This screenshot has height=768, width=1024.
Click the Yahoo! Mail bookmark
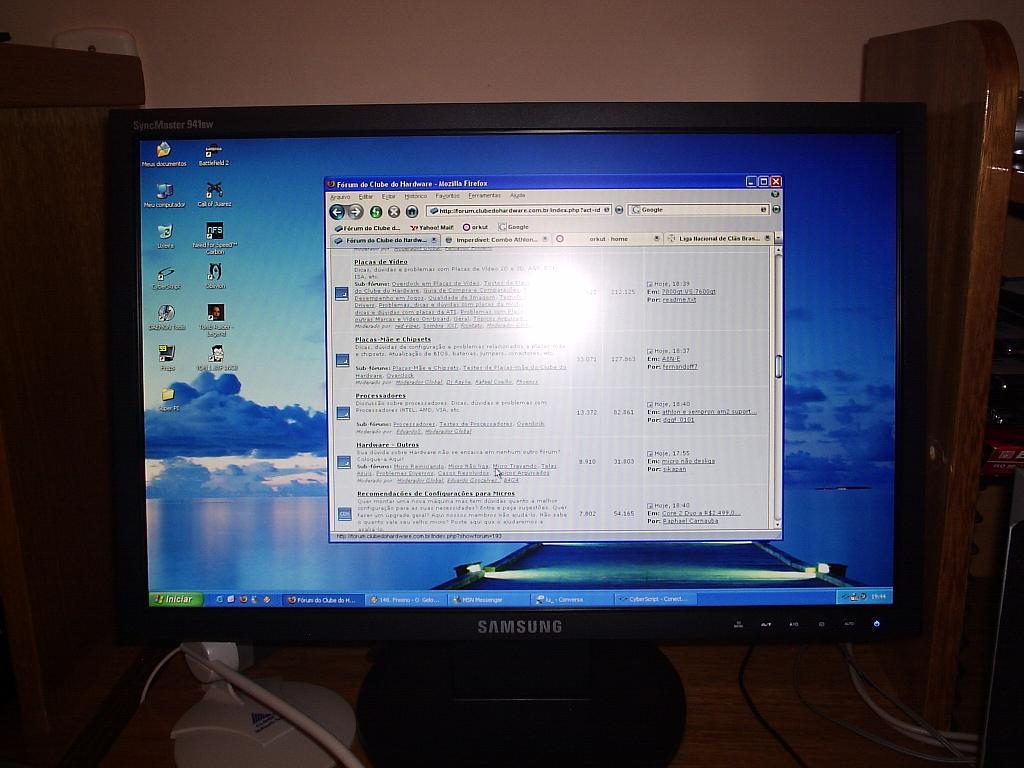pos(432,227)
